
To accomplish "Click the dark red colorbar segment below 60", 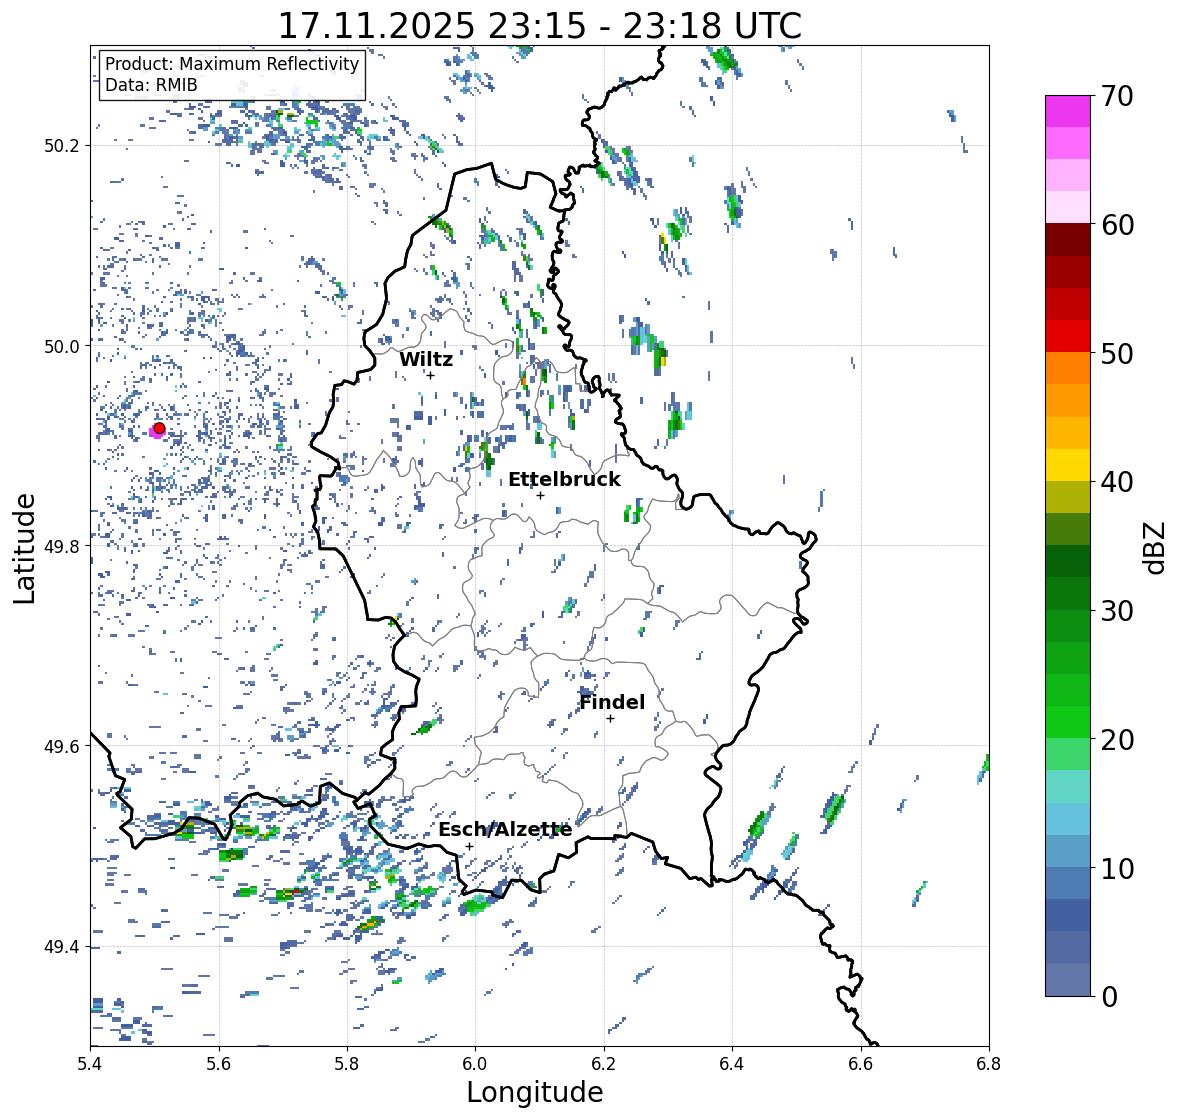I will 1068,240.
